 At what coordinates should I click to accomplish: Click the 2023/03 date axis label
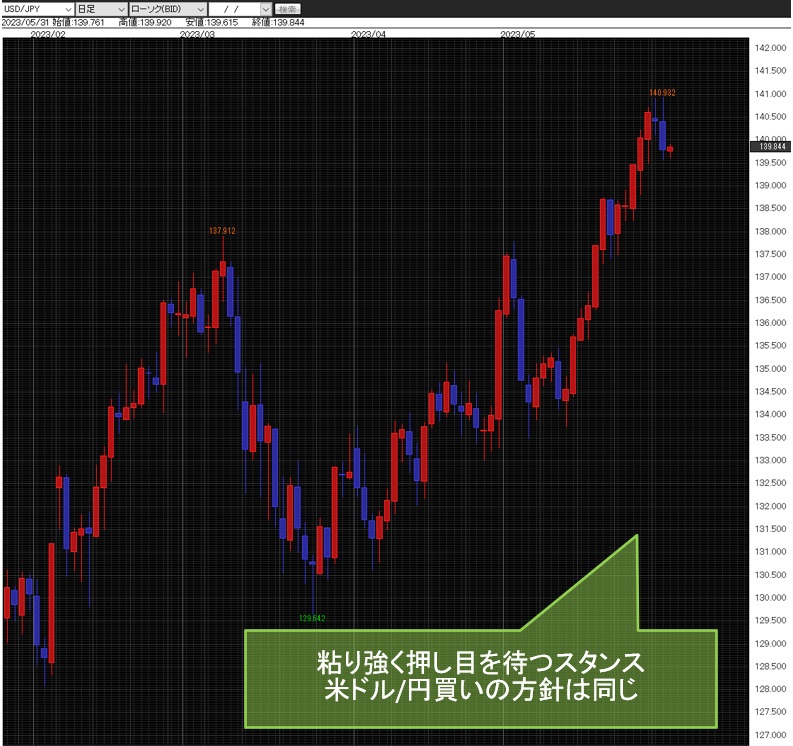point(197,34)
